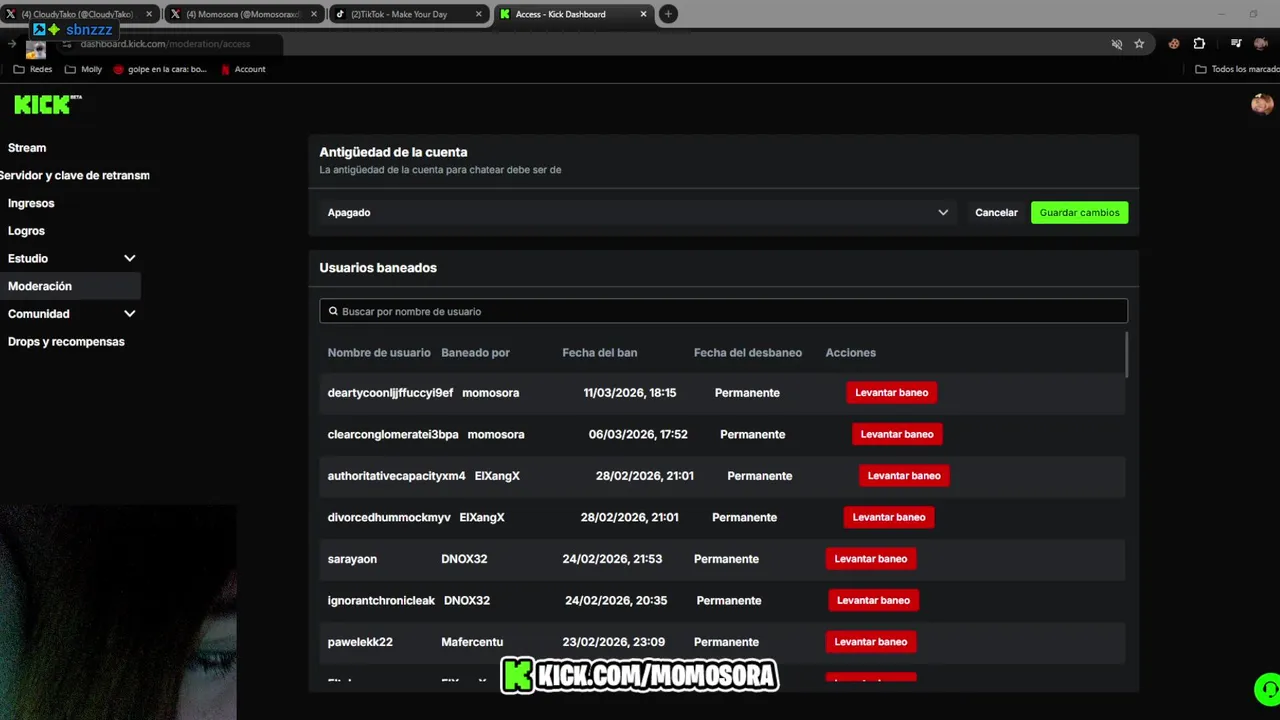Click the muted site sound icon

coord(1117,44)
